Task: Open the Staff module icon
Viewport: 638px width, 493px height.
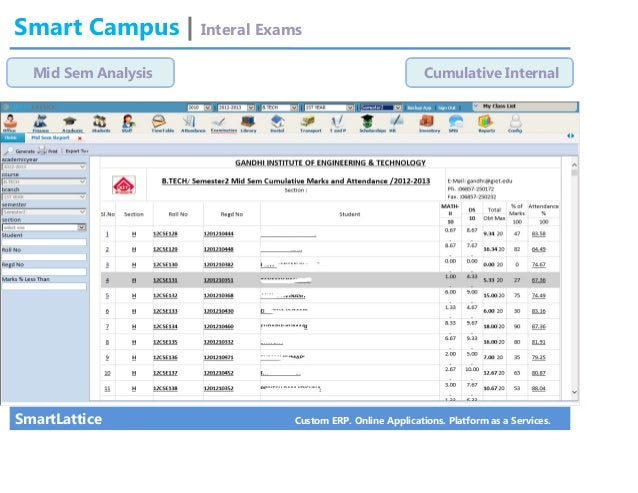Action: 128,123
